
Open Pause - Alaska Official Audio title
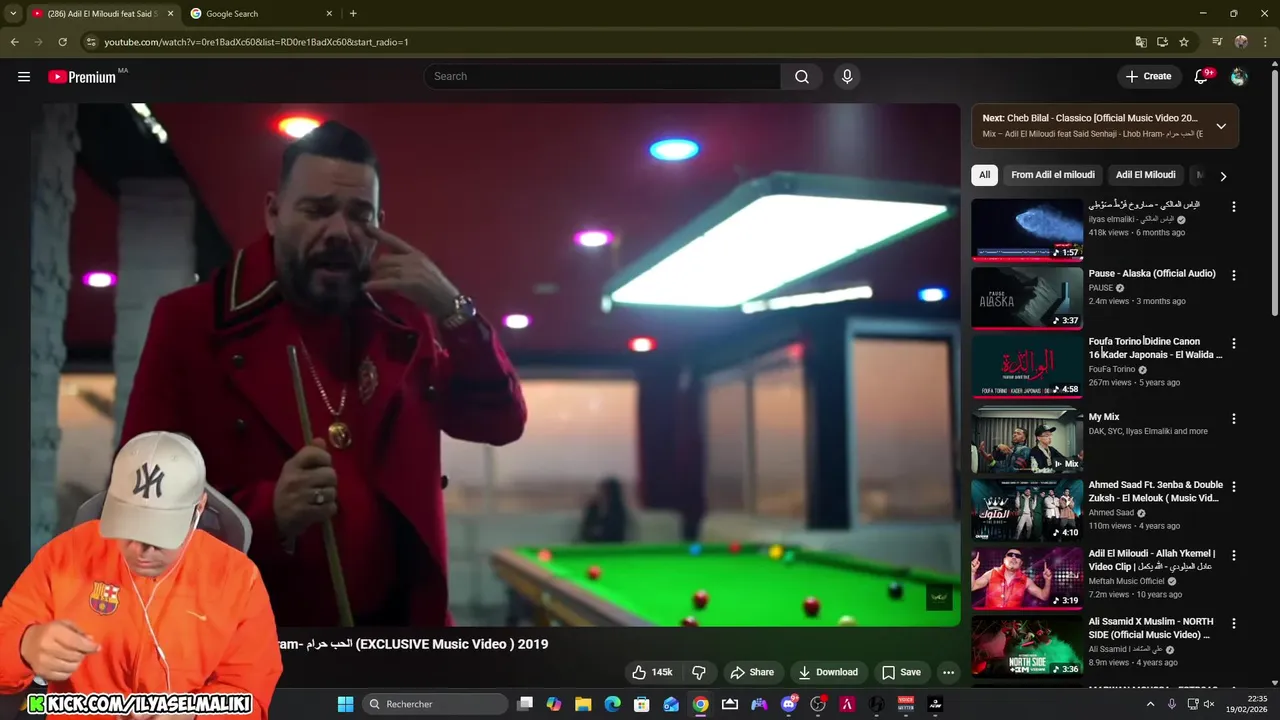point(1152,273)
